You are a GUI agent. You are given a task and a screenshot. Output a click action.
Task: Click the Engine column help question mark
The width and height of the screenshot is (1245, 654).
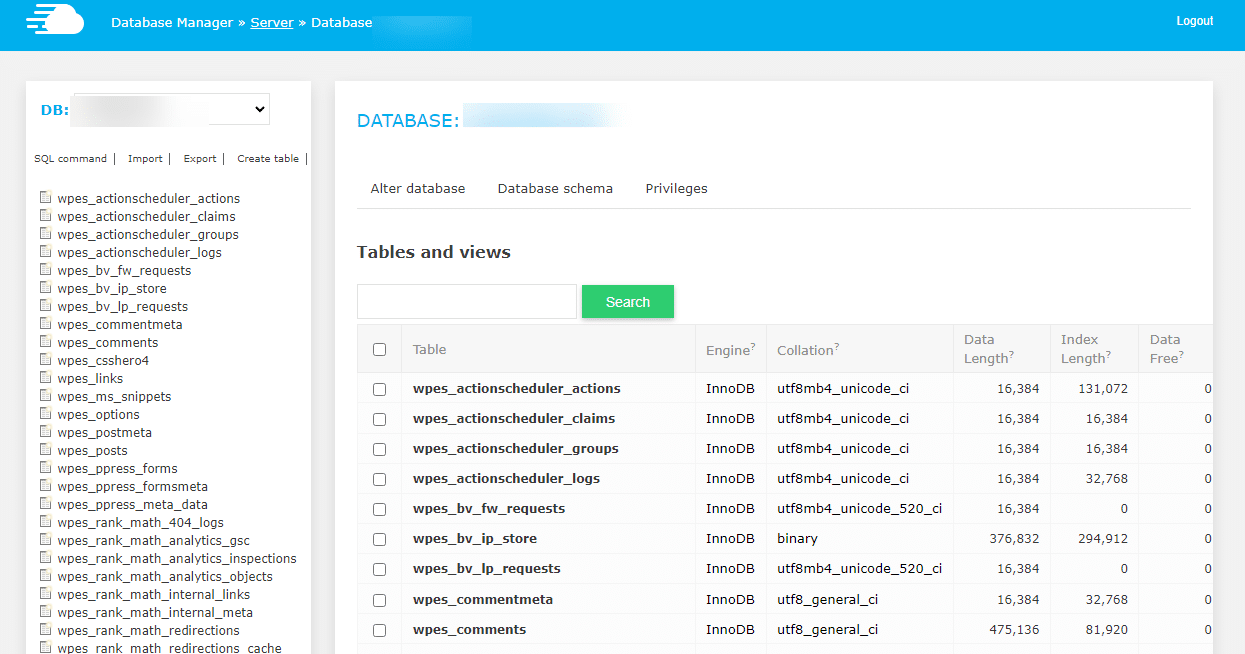[x=752, y=347]
